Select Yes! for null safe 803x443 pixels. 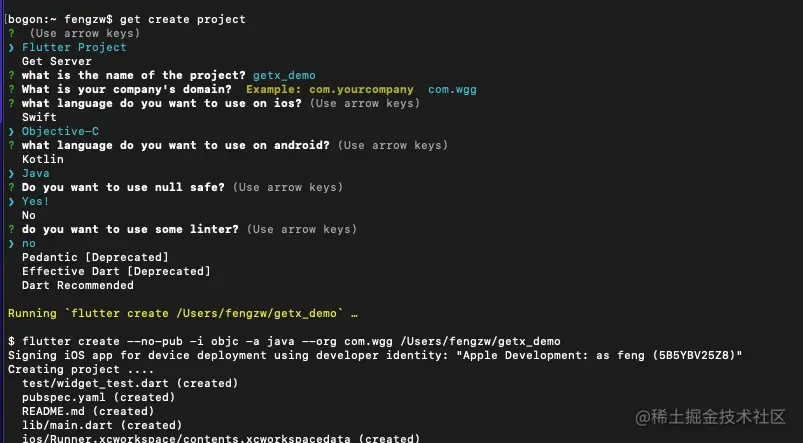[35, 201]
